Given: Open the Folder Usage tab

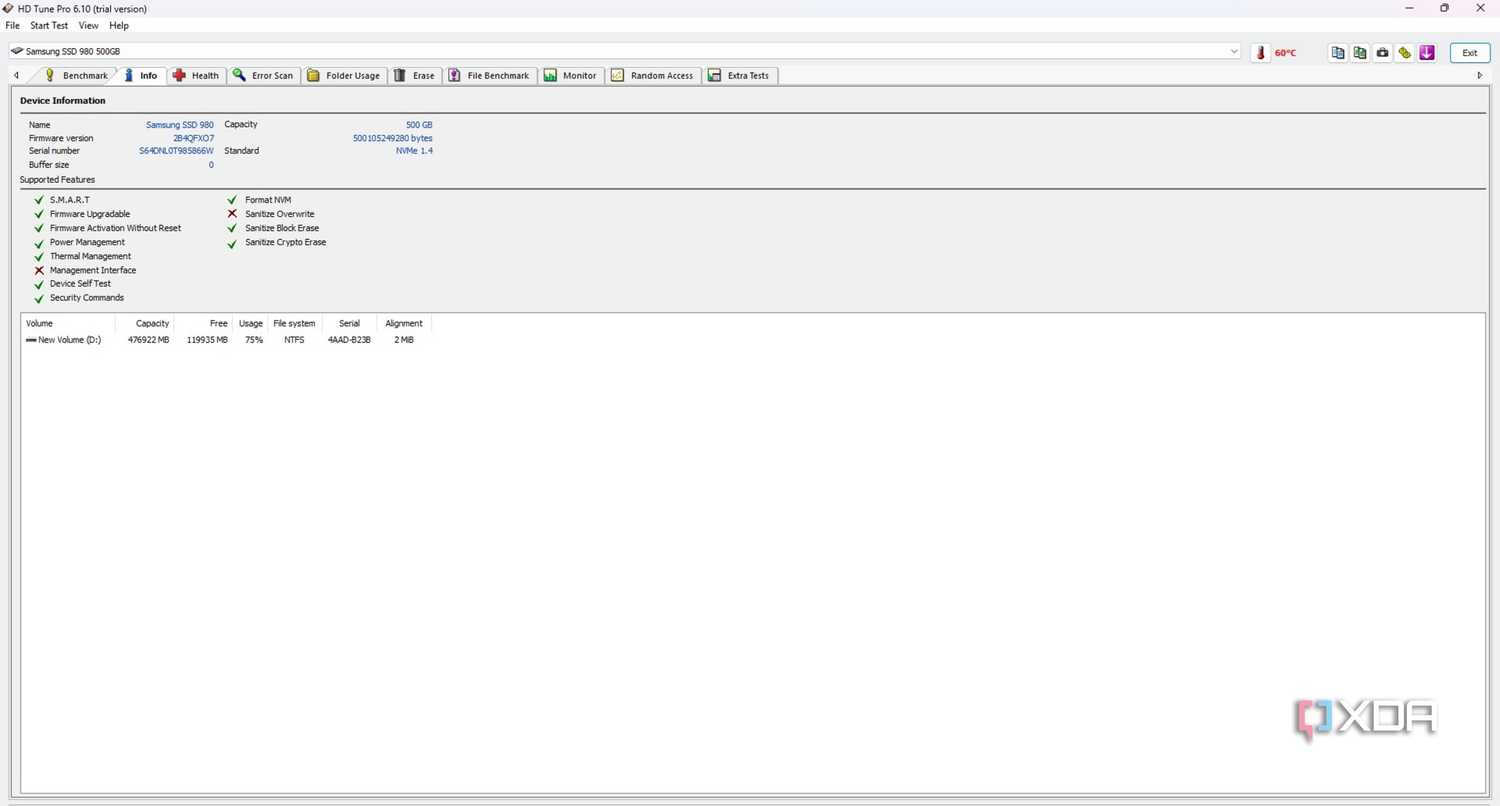Looking at the screenshot, I should coord(344,75).
